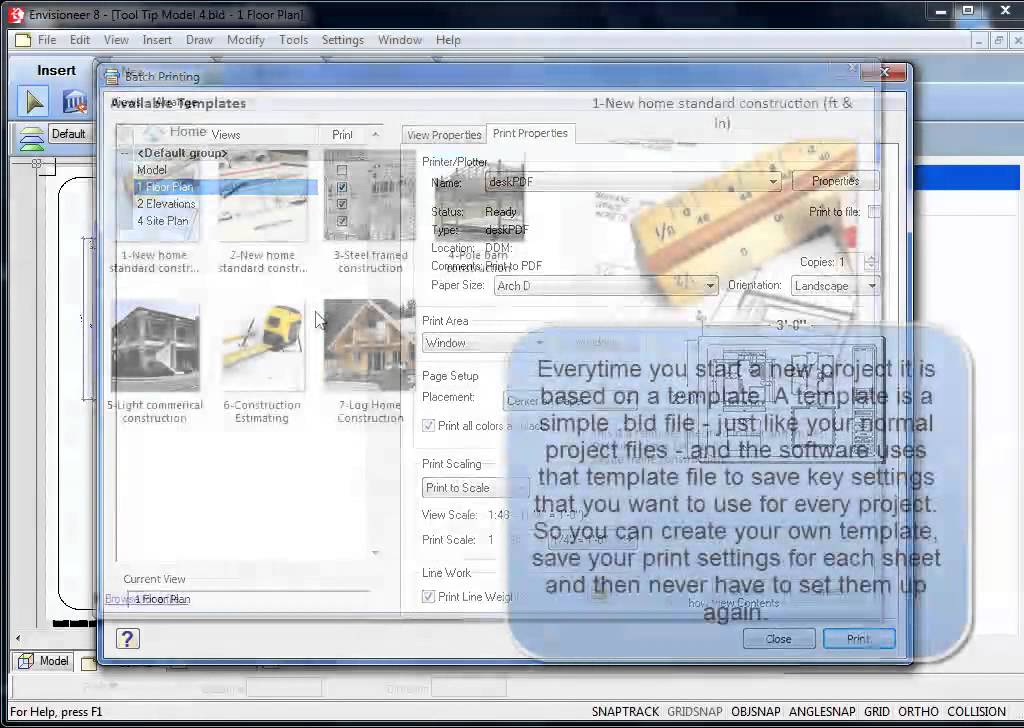This screenshot has height=728, width=1024.
Task: Select the Model row in views list
Action: tap(152, 170)
